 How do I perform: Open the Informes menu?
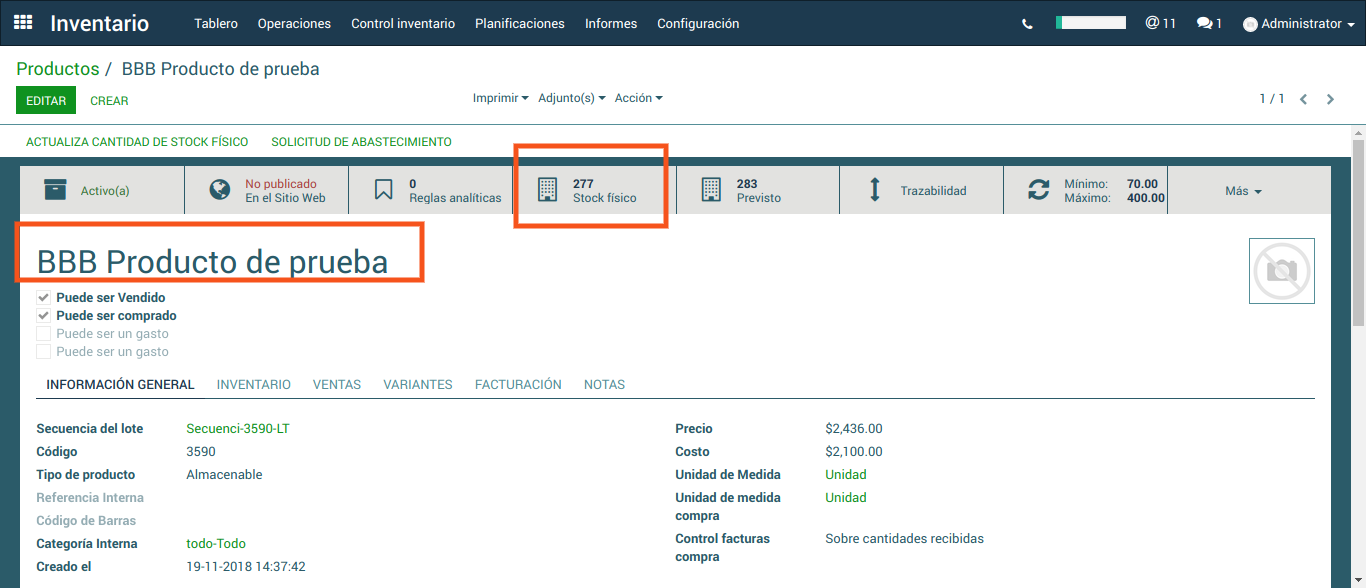coord(610,23)
